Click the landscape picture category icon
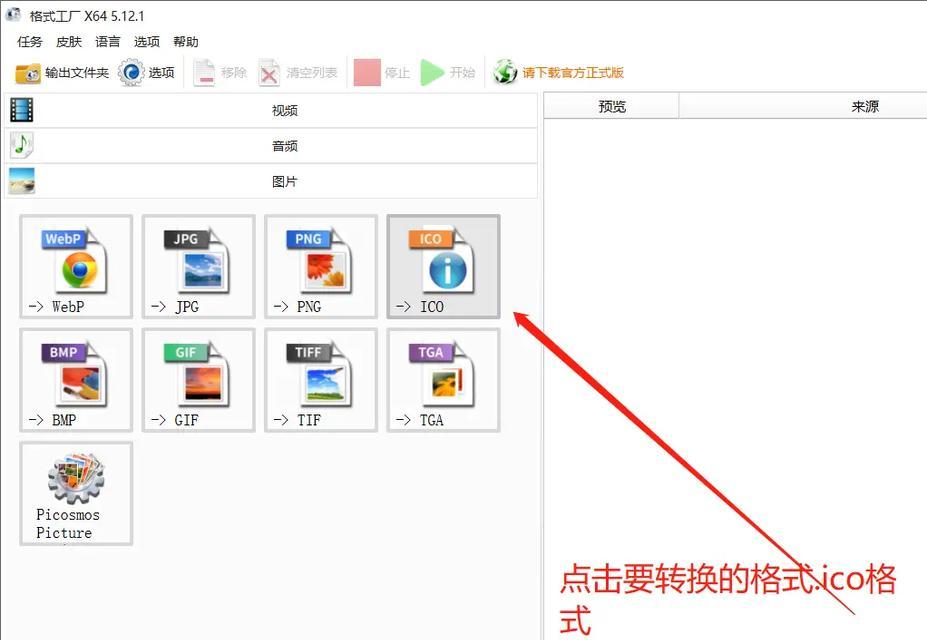This screenshot has height=640, width=927. 22,181
